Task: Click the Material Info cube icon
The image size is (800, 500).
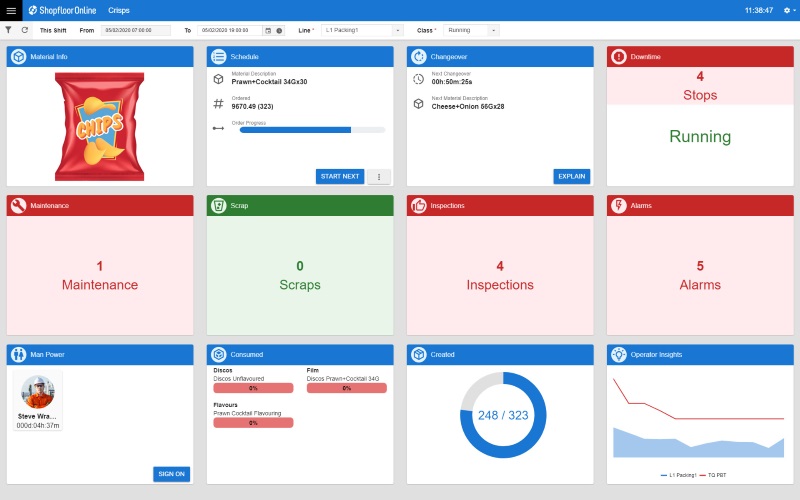Action: click(x=18, y=57)
